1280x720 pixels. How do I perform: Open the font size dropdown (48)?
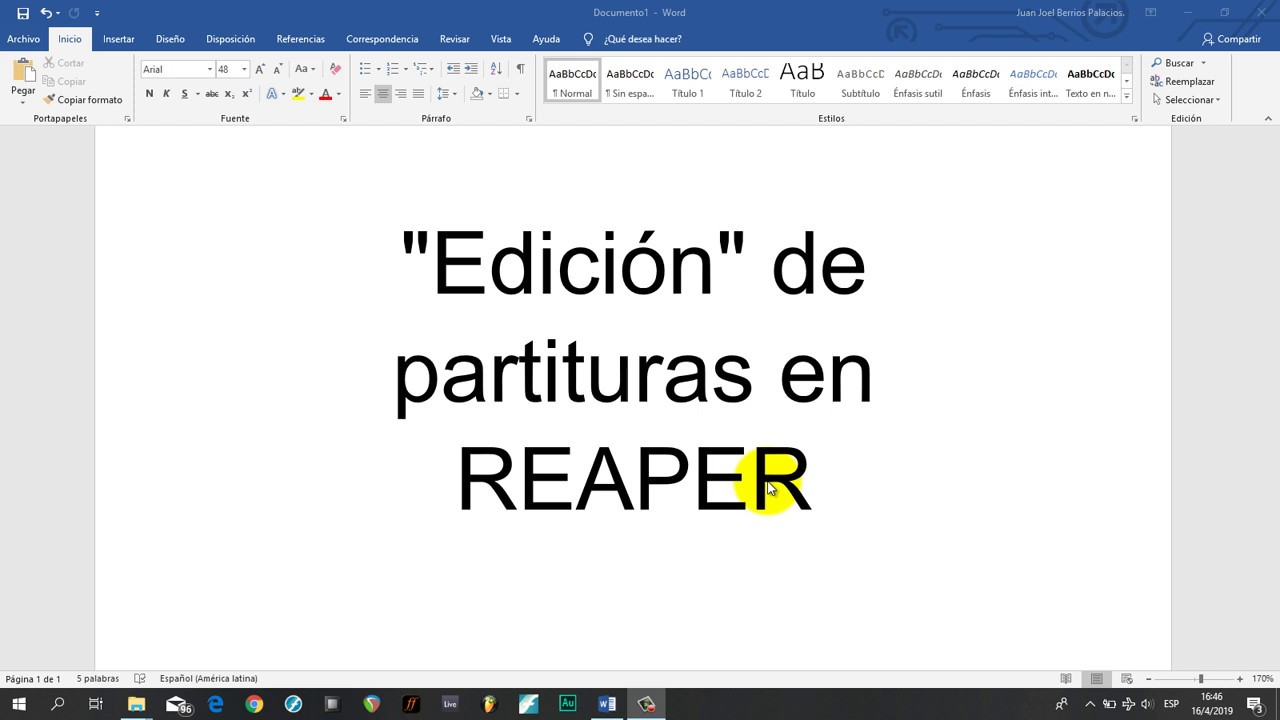tap(244, 69)
